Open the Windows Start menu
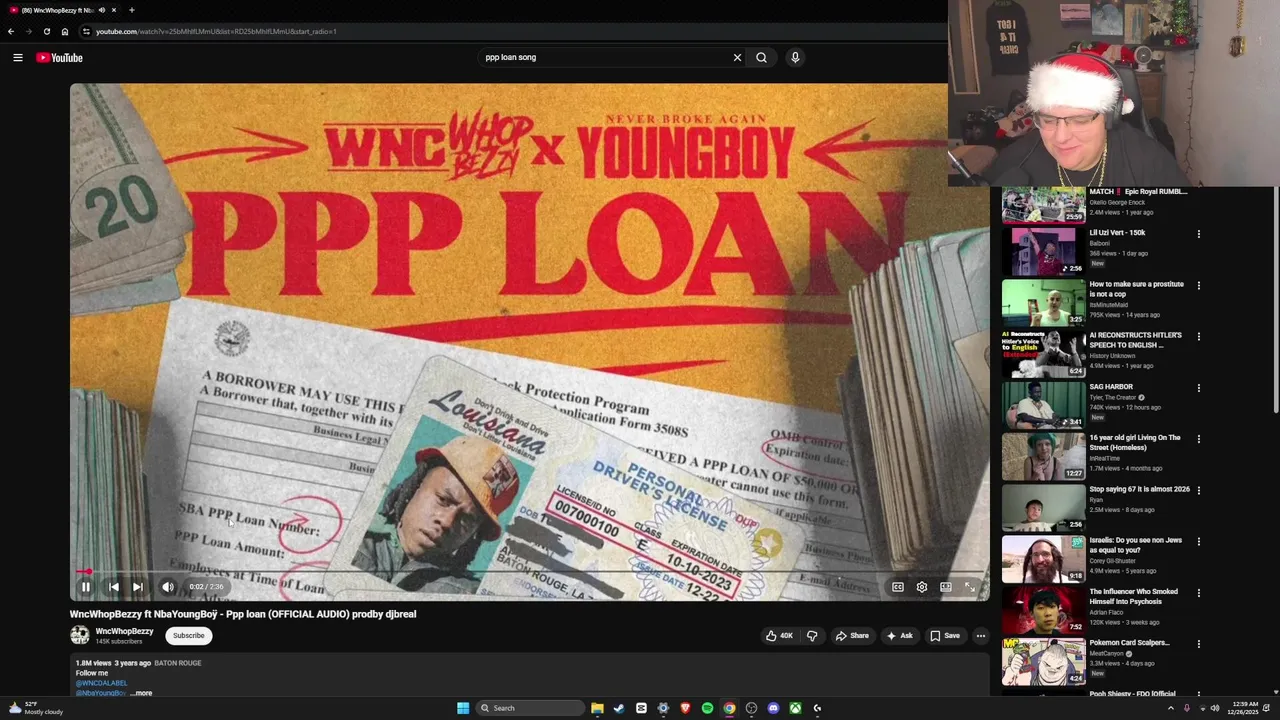This screenshot has width=1280, height=720. (x=463, y=708)
